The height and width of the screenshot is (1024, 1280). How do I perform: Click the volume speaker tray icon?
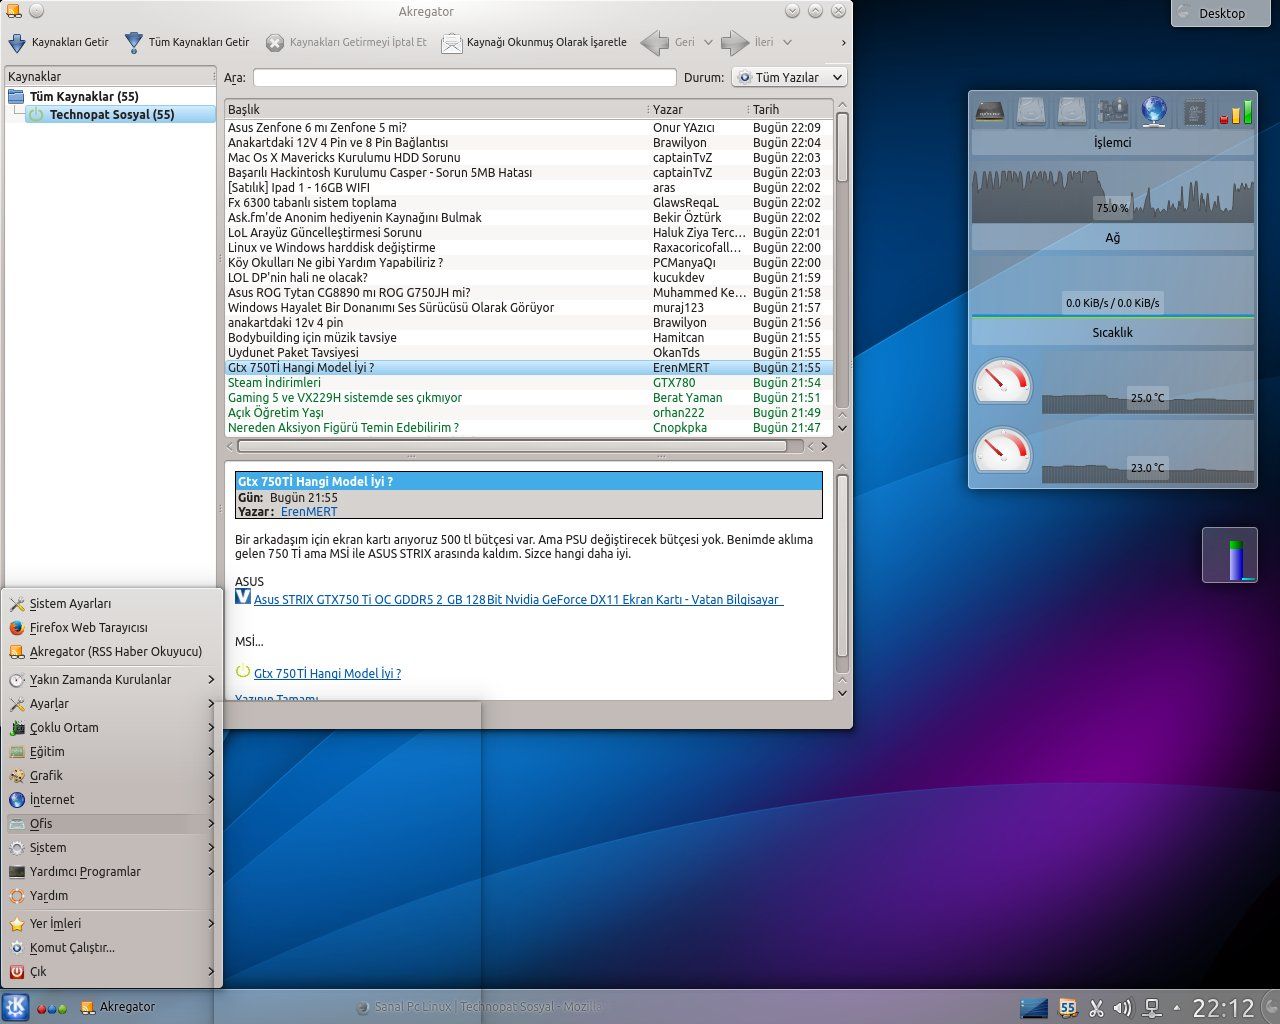click(1123, 1008)
